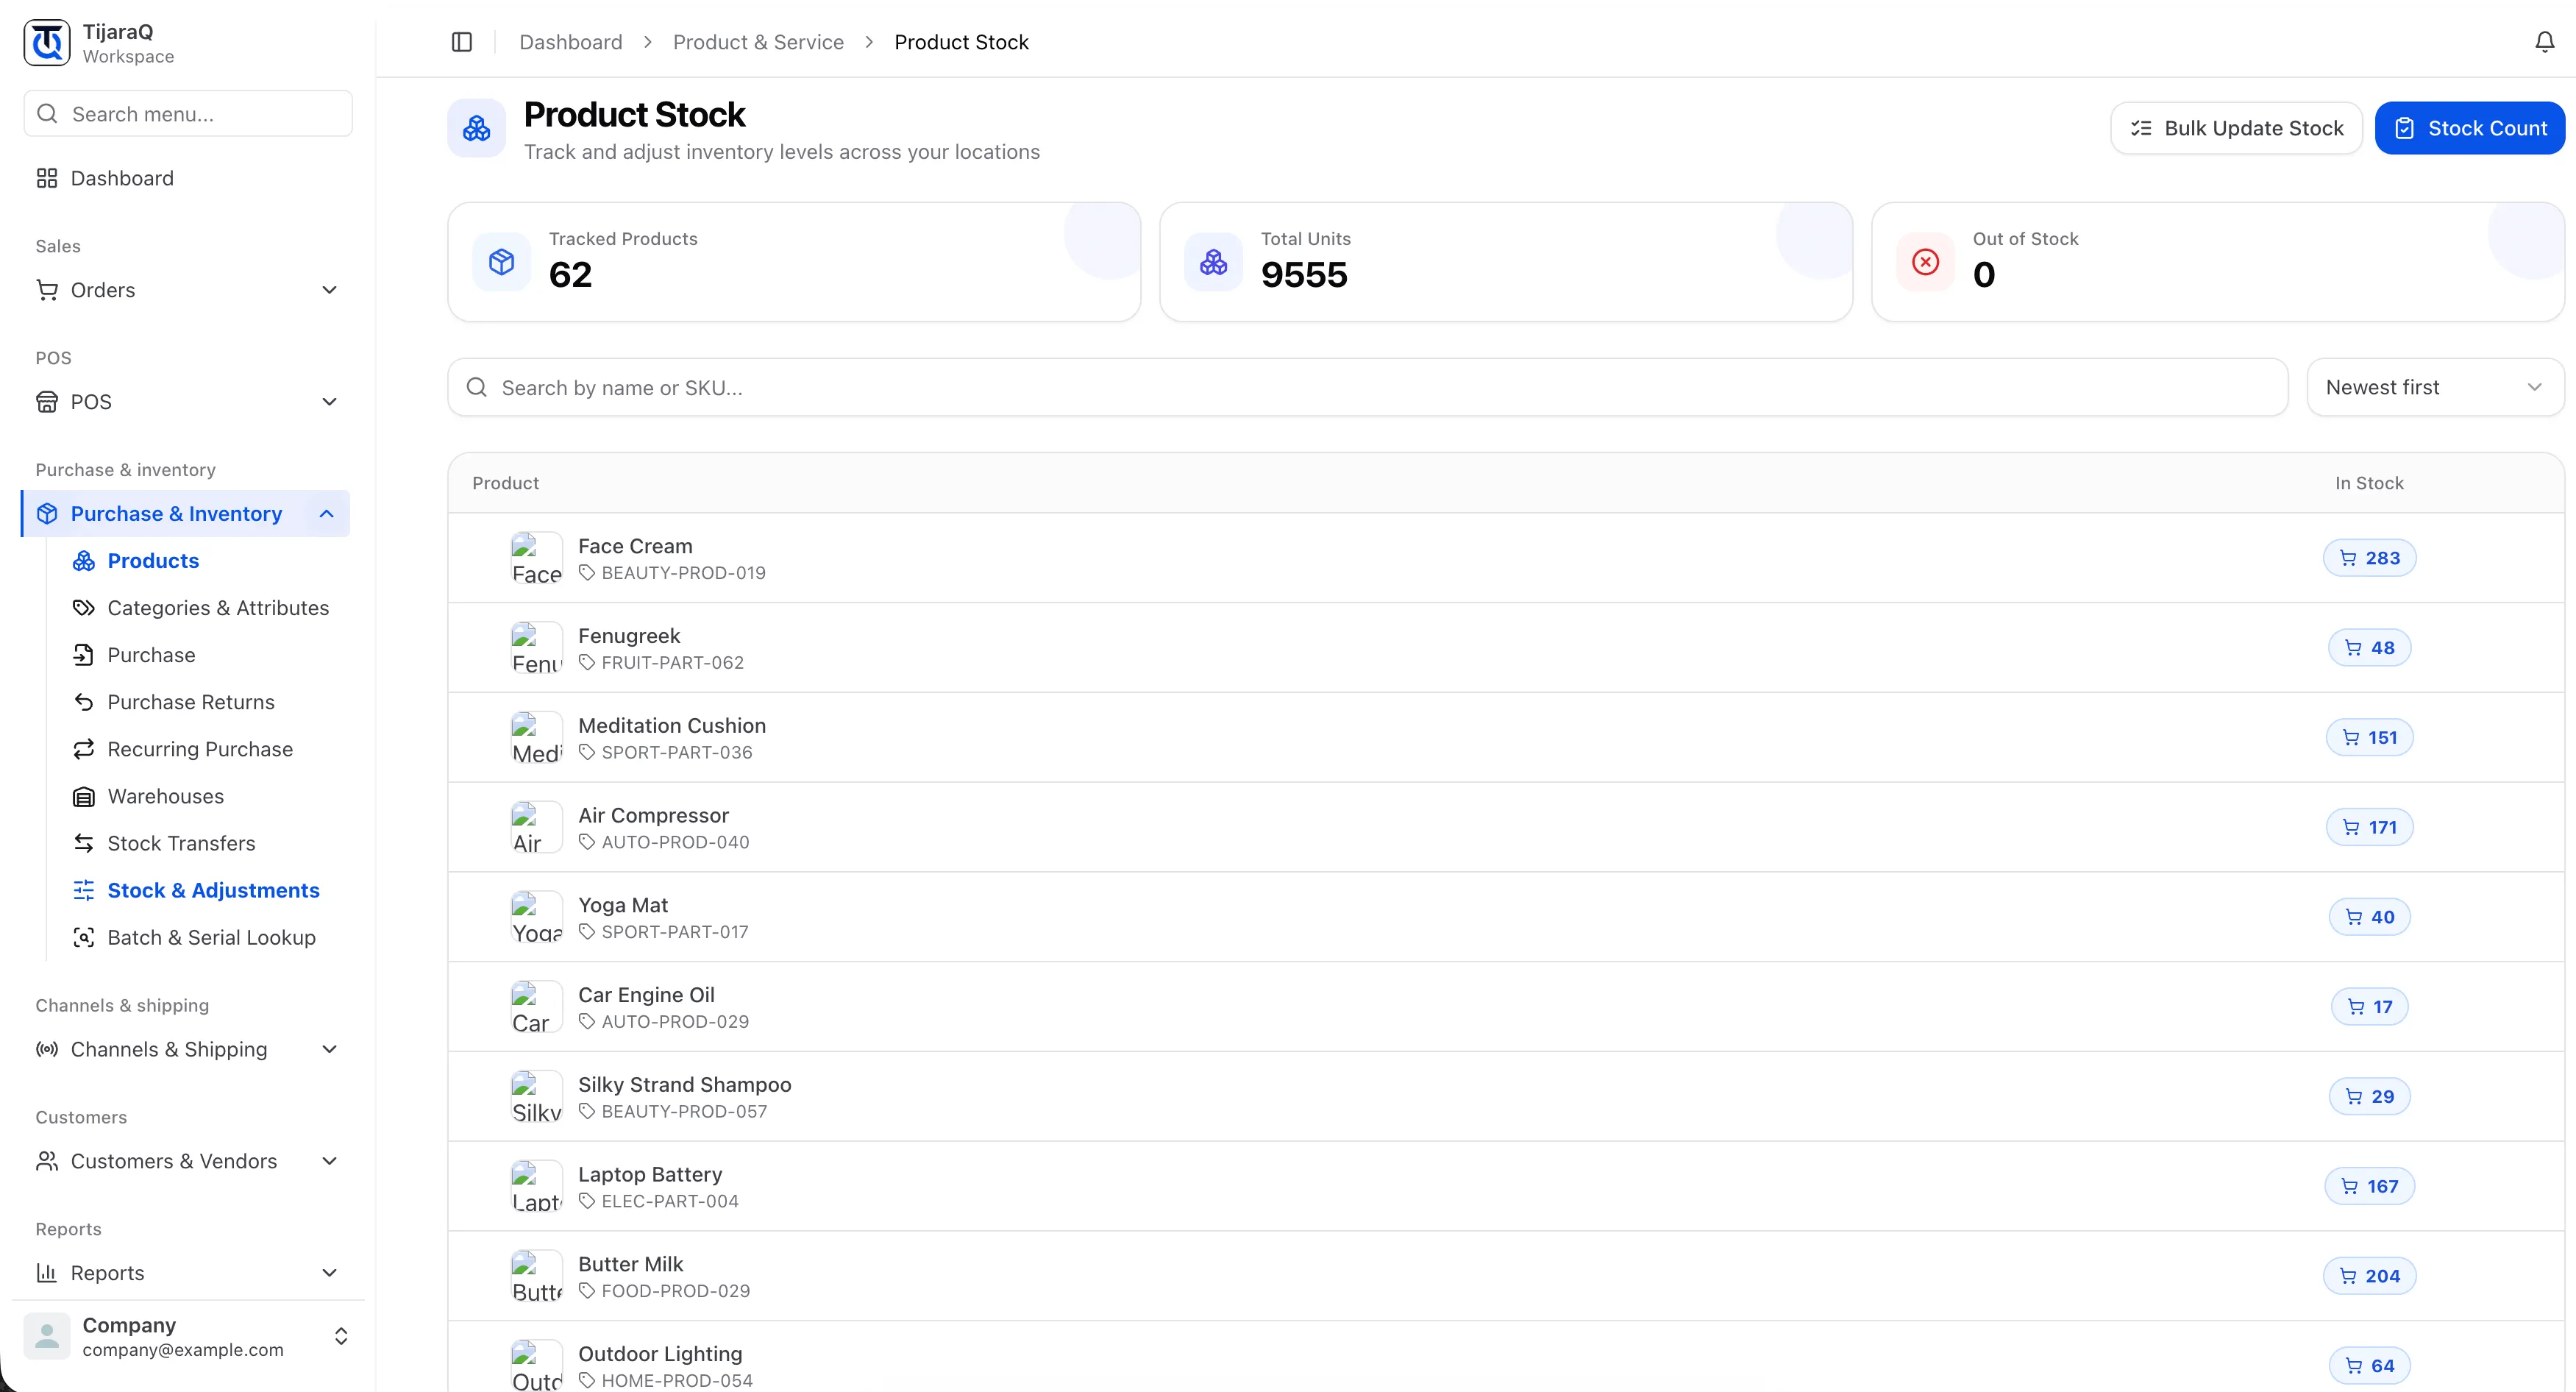Expand the POS menu chevron
The height and width of the screenshot is (1392, 2576).
329,402
